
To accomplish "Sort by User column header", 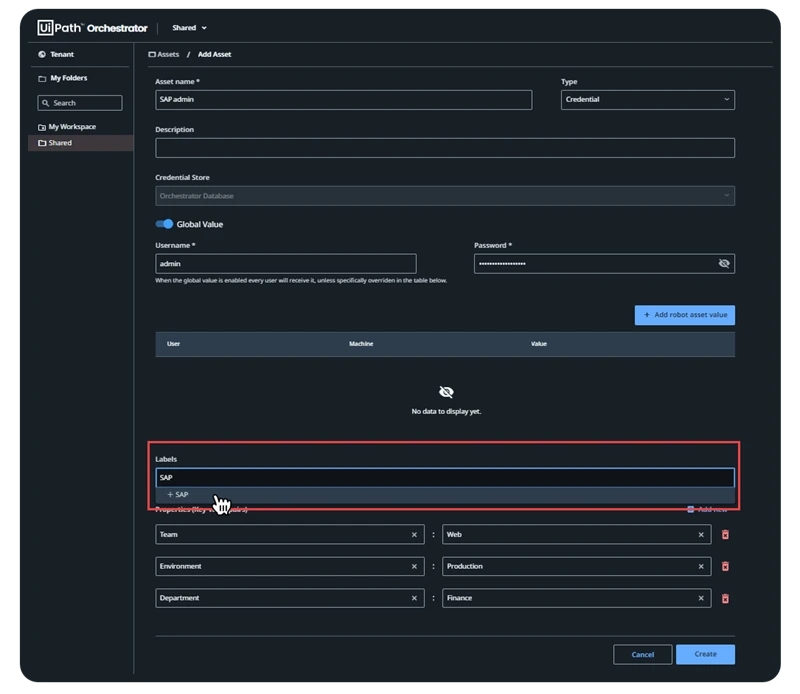I will click(x=173, y=344).
